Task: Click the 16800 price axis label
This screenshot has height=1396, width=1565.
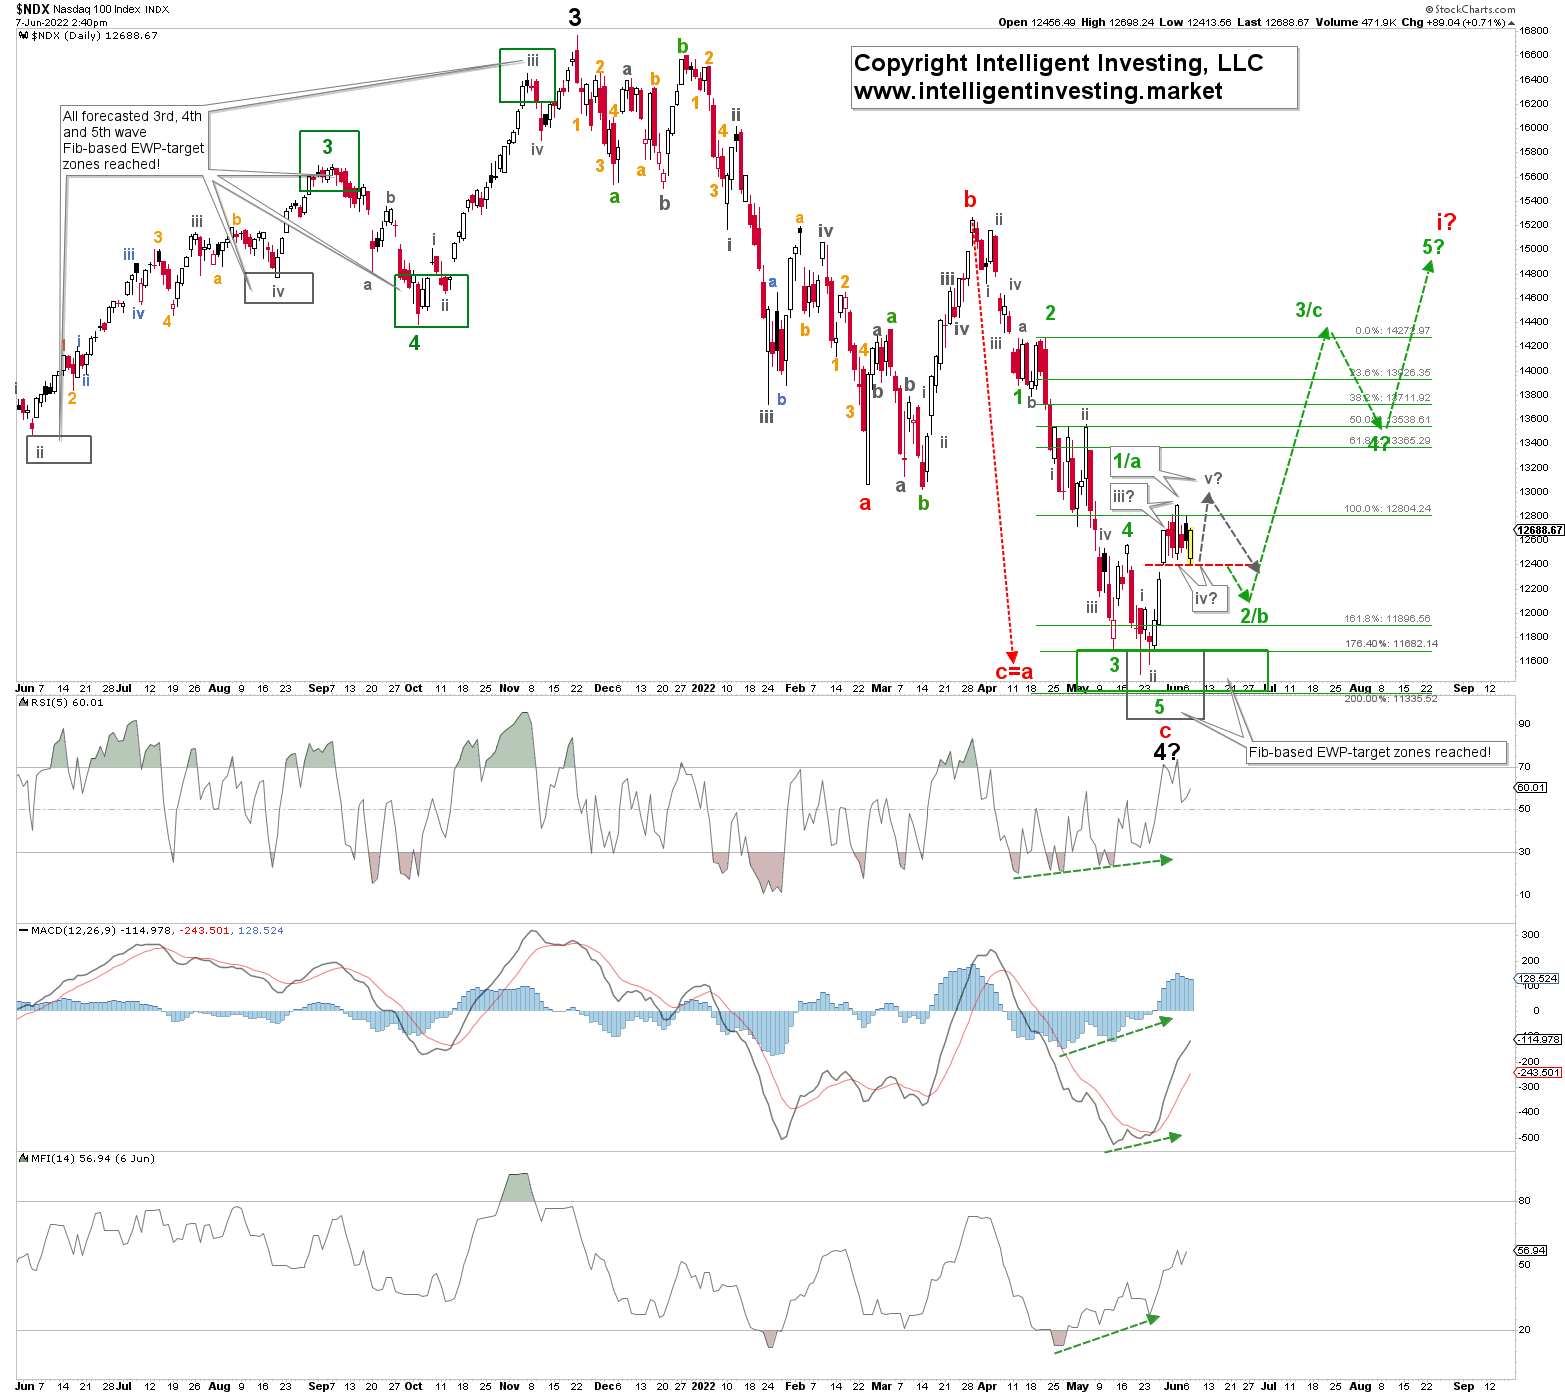Action: click(1534, 30)
